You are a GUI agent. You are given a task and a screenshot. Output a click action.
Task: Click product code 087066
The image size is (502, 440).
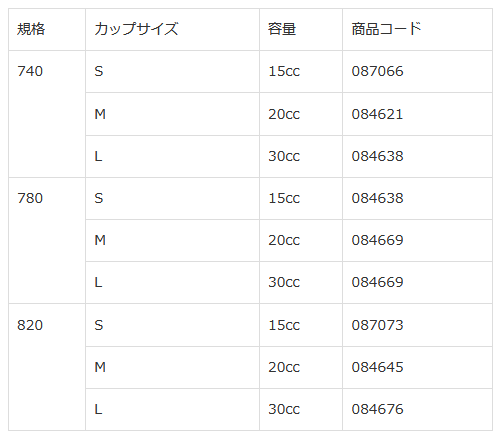click(377, 71)
